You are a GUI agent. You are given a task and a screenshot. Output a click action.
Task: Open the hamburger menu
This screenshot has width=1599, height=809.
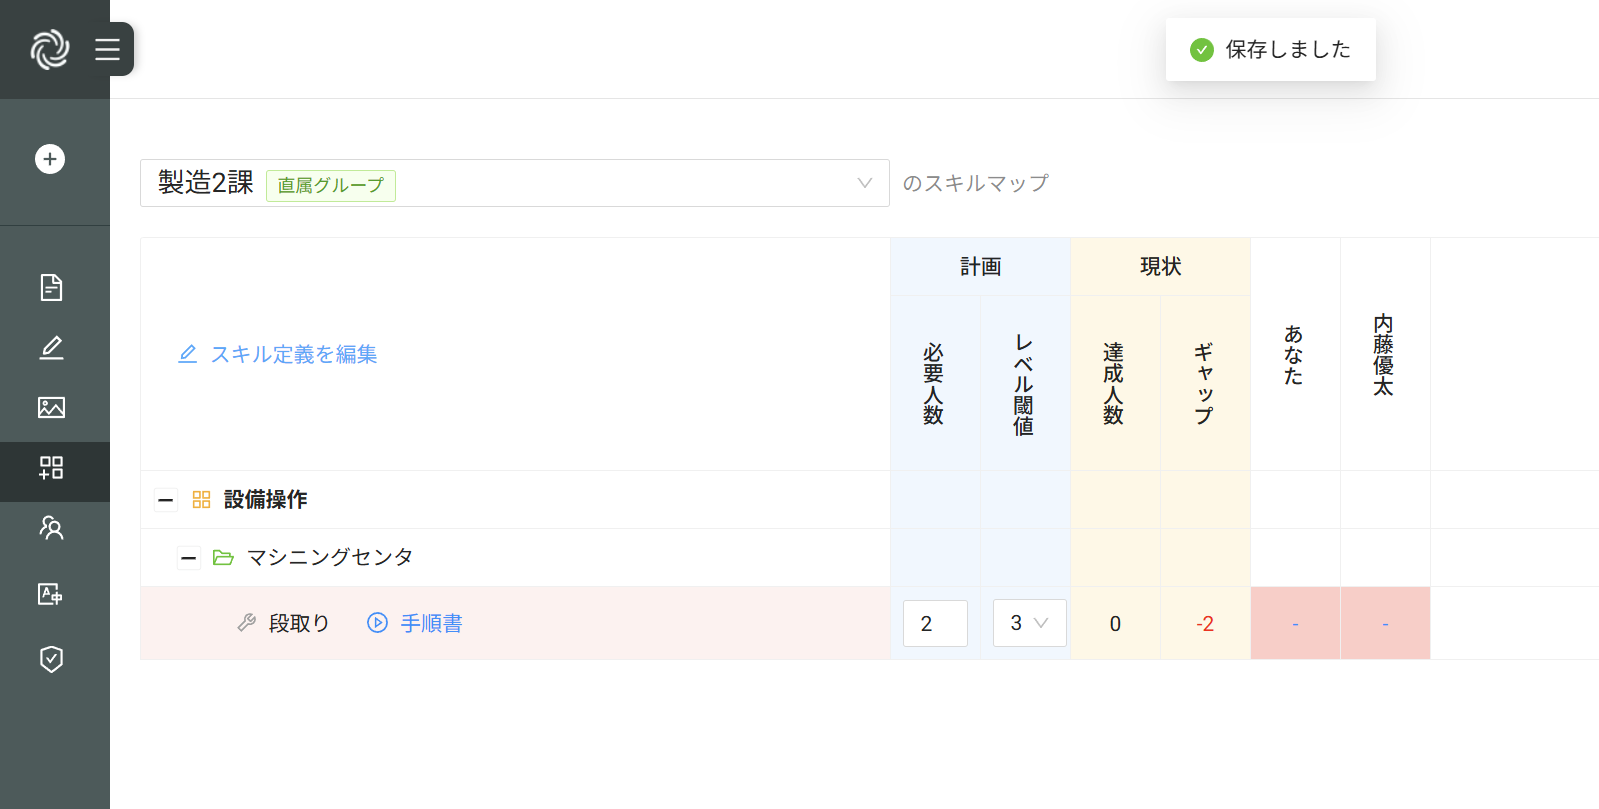point(107,49)
